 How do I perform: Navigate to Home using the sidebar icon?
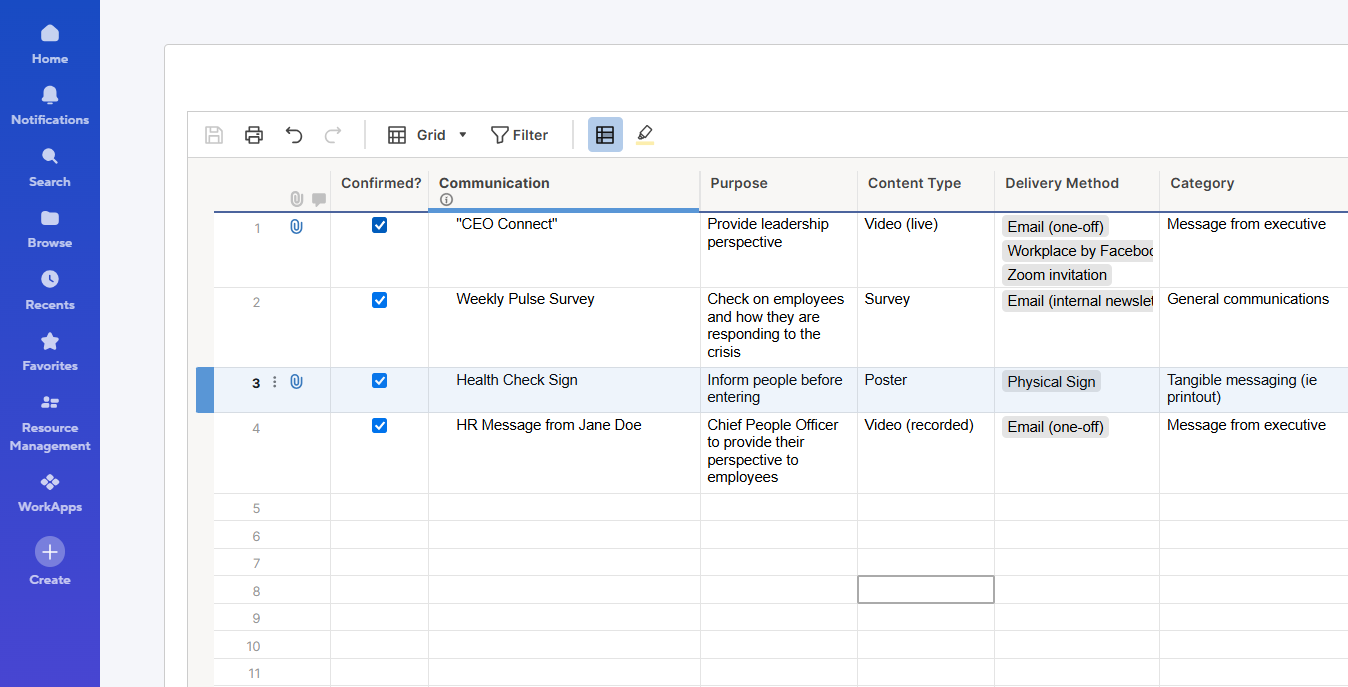click(49, 33)
